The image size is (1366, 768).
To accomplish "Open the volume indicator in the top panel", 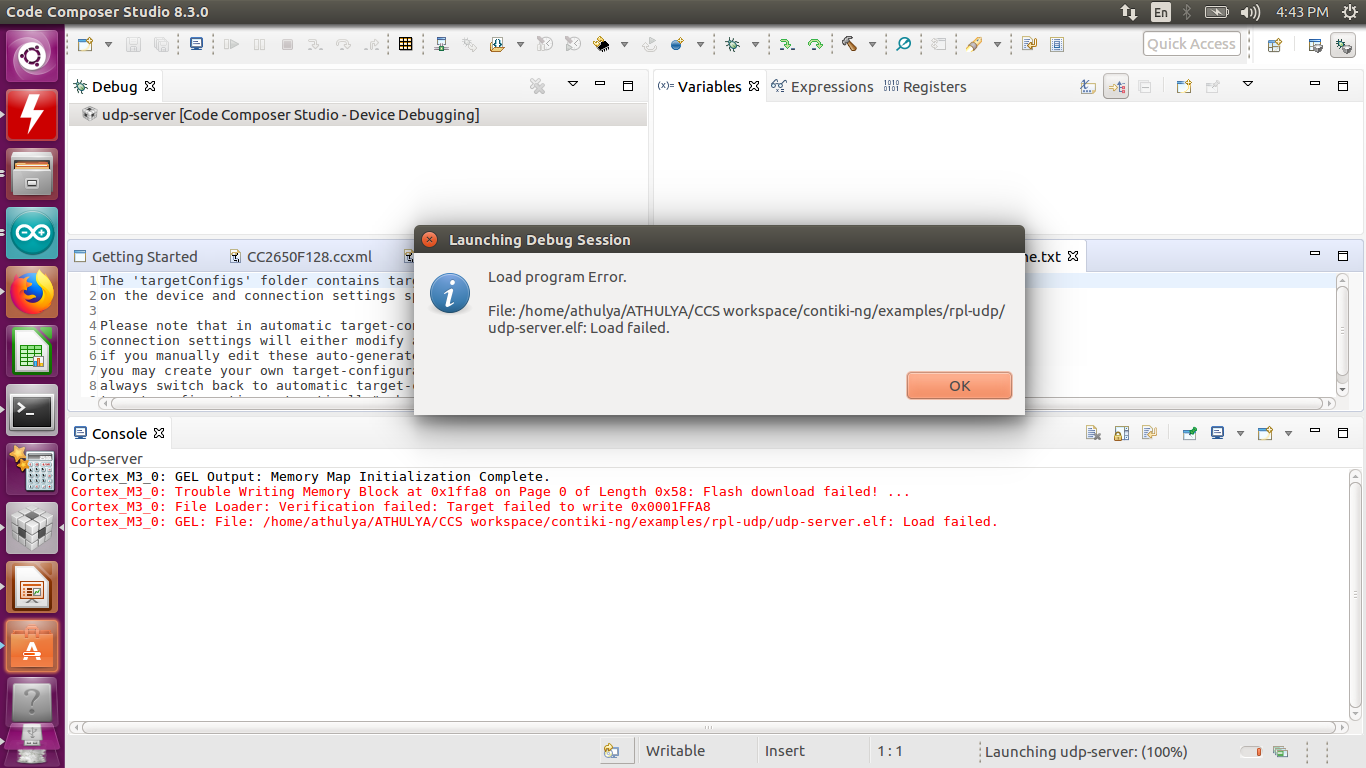I will coord(1250,12).
